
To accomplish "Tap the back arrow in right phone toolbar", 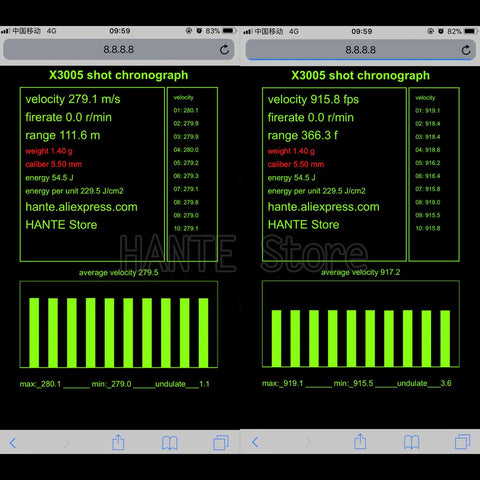I will [x=255, y=442].
